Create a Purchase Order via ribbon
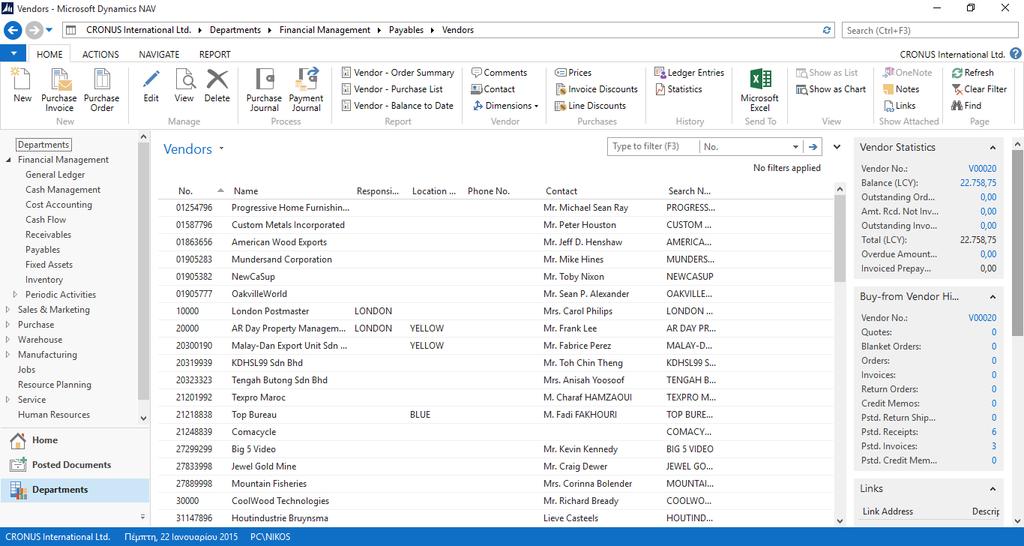The width and height of the screenshot is (1024, 546). point(102,89)
